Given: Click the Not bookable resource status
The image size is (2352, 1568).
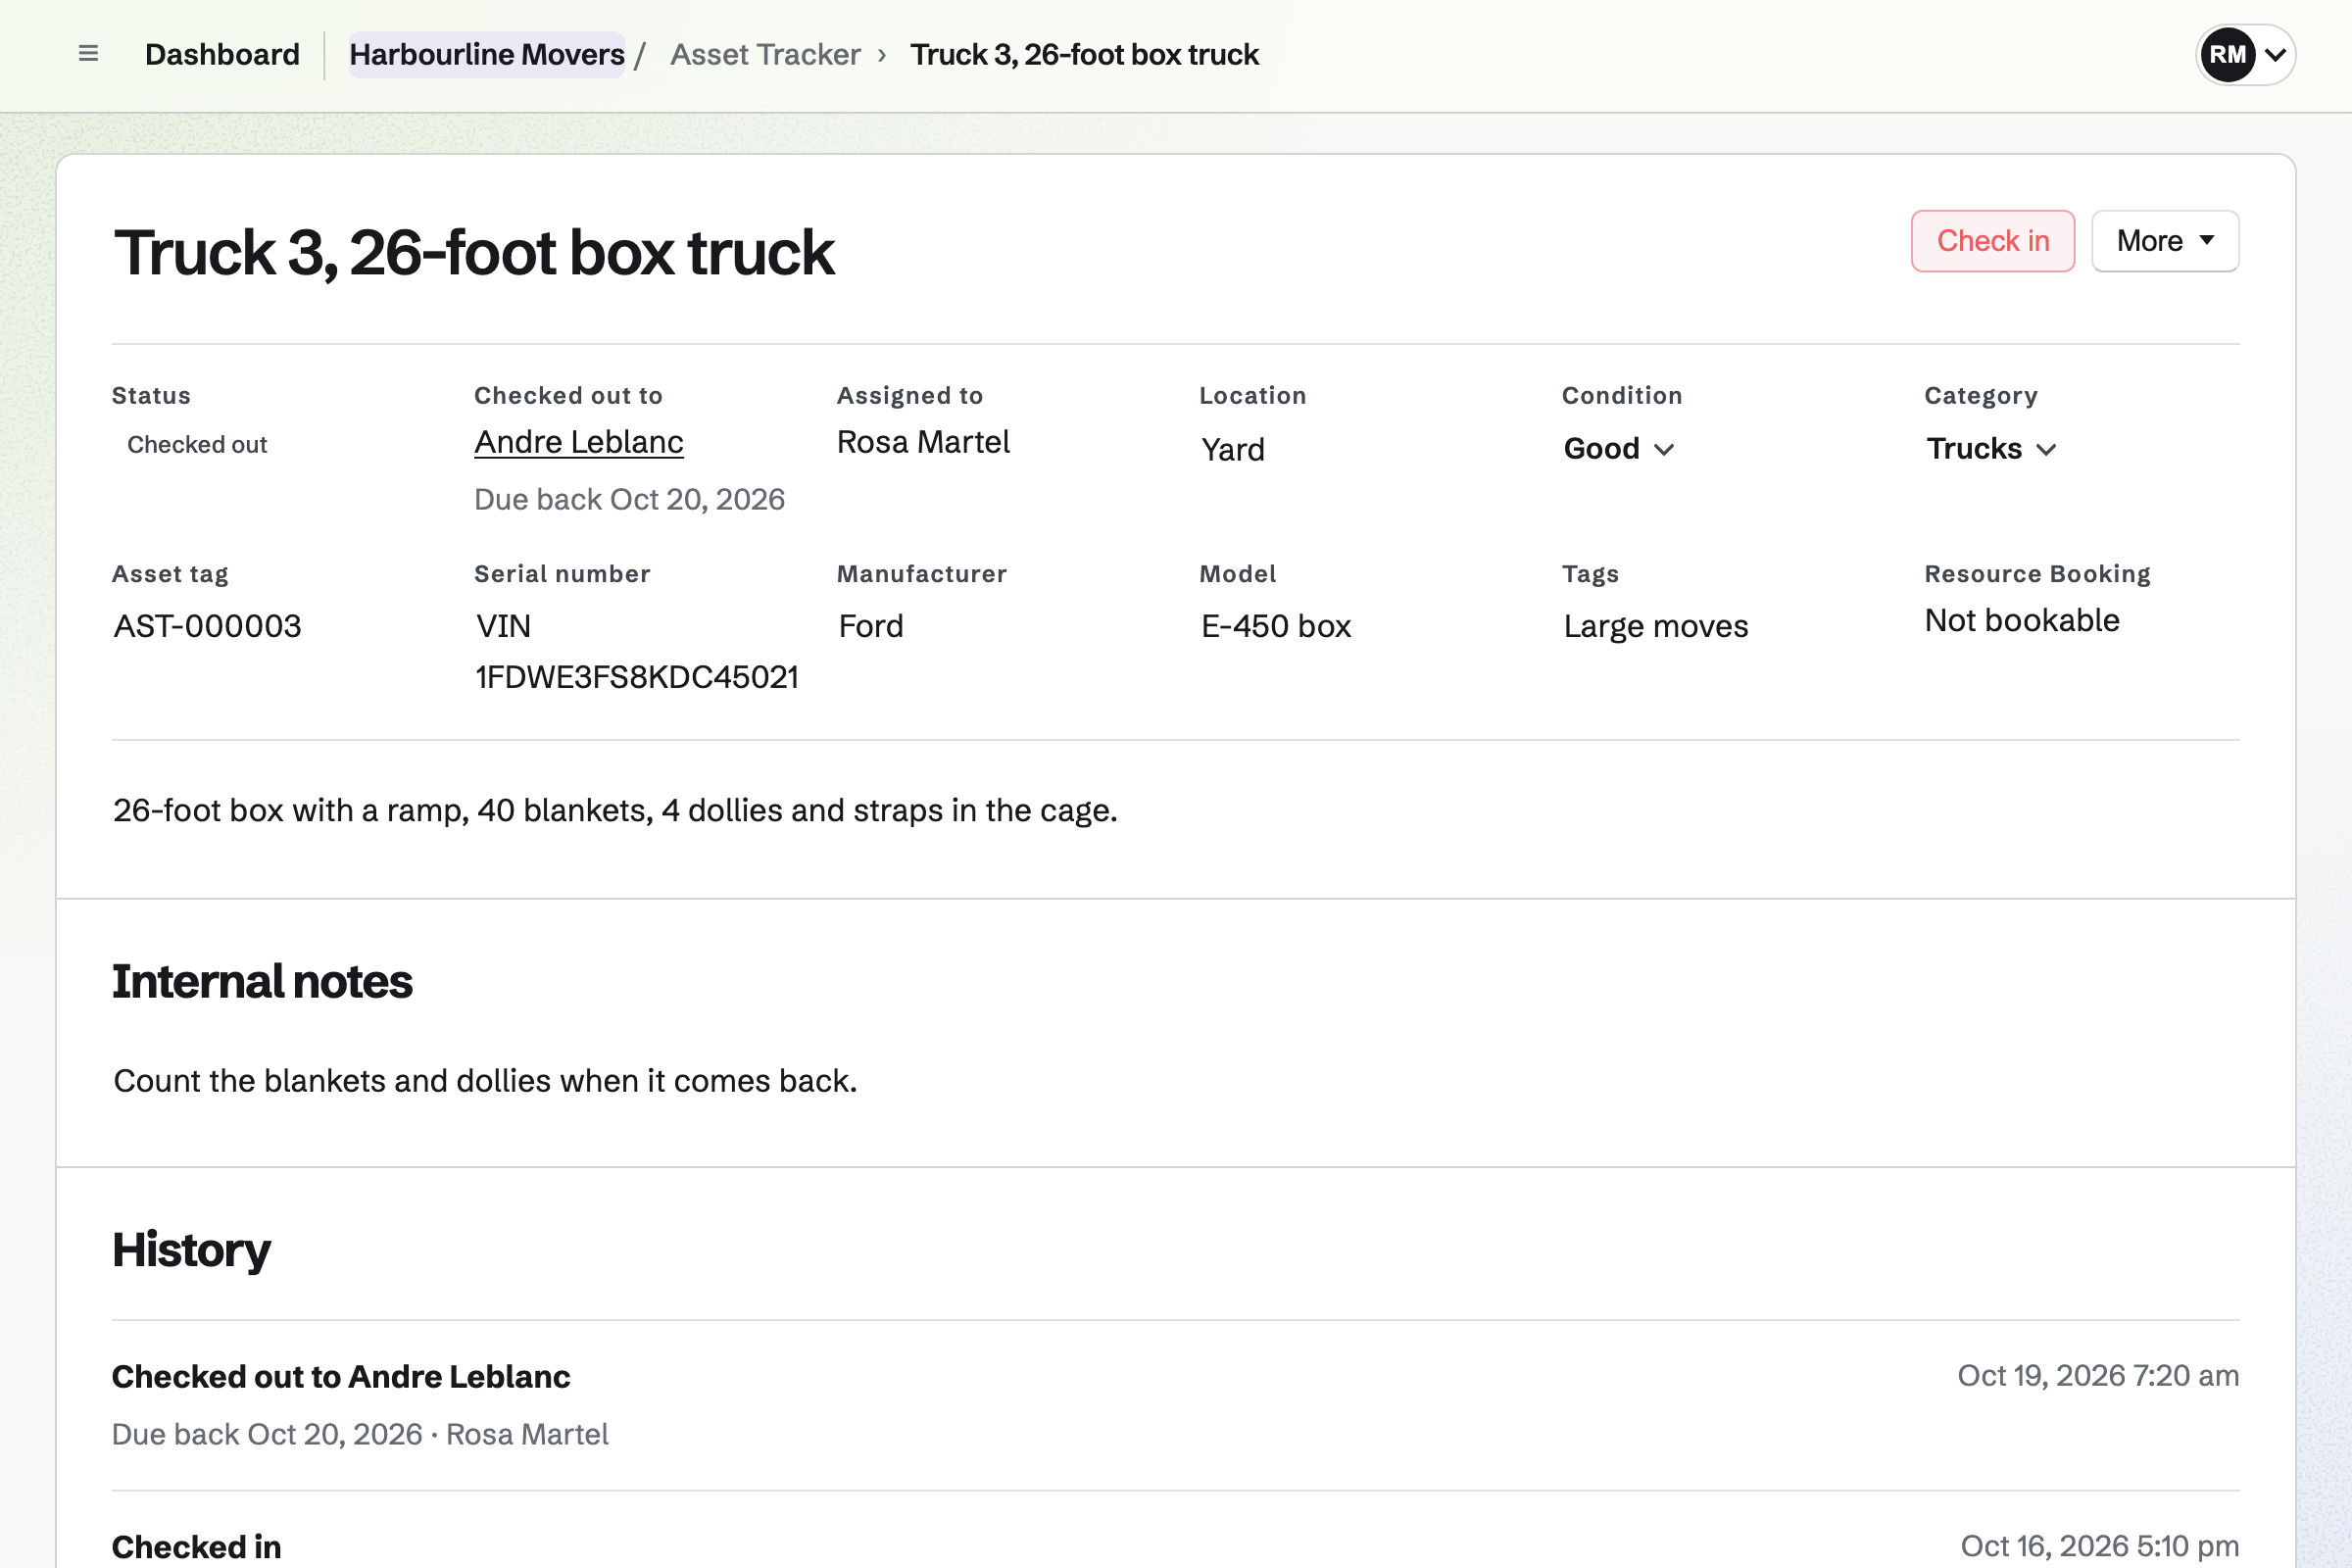Looking at the screenshot, I should click(x=2022, y=621).
